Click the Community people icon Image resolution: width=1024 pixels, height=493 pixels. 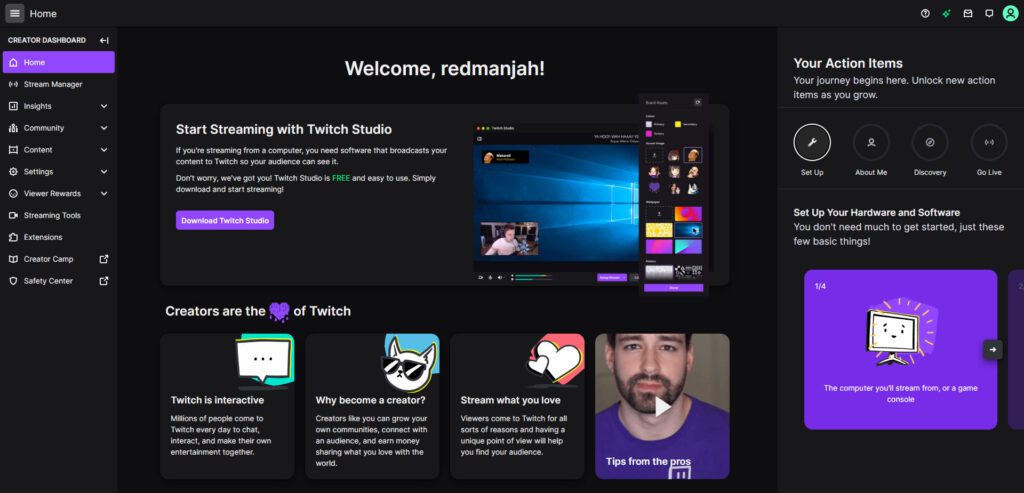click(x=13, y=128)
